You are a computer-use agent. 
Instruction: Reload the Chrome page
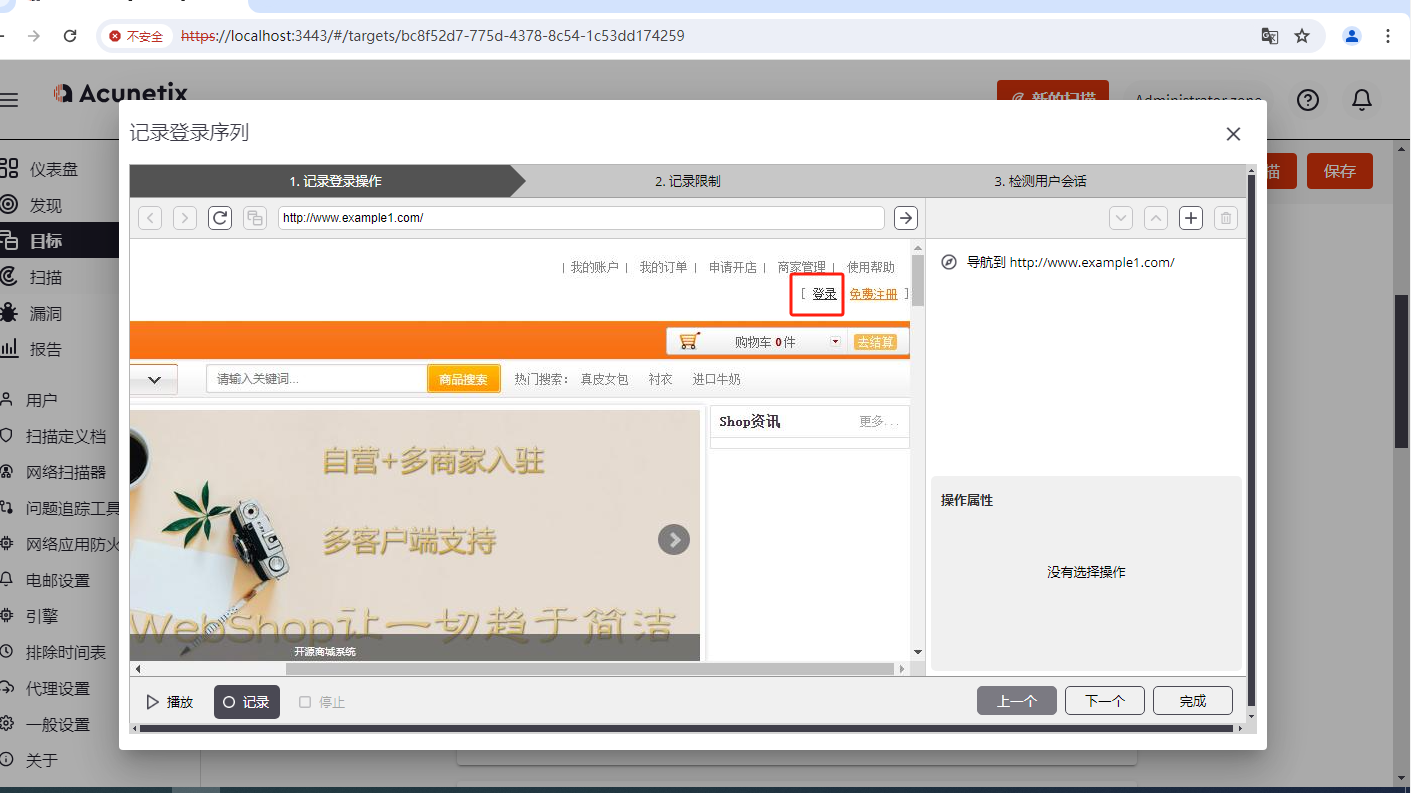pos(70,36)
